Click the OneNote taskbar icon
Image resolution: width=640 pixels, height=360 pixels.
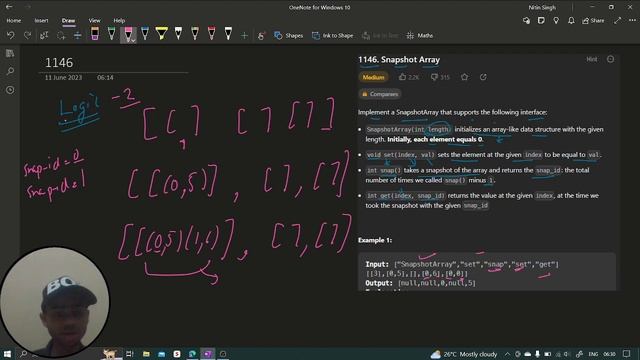(x=207, y=354)
